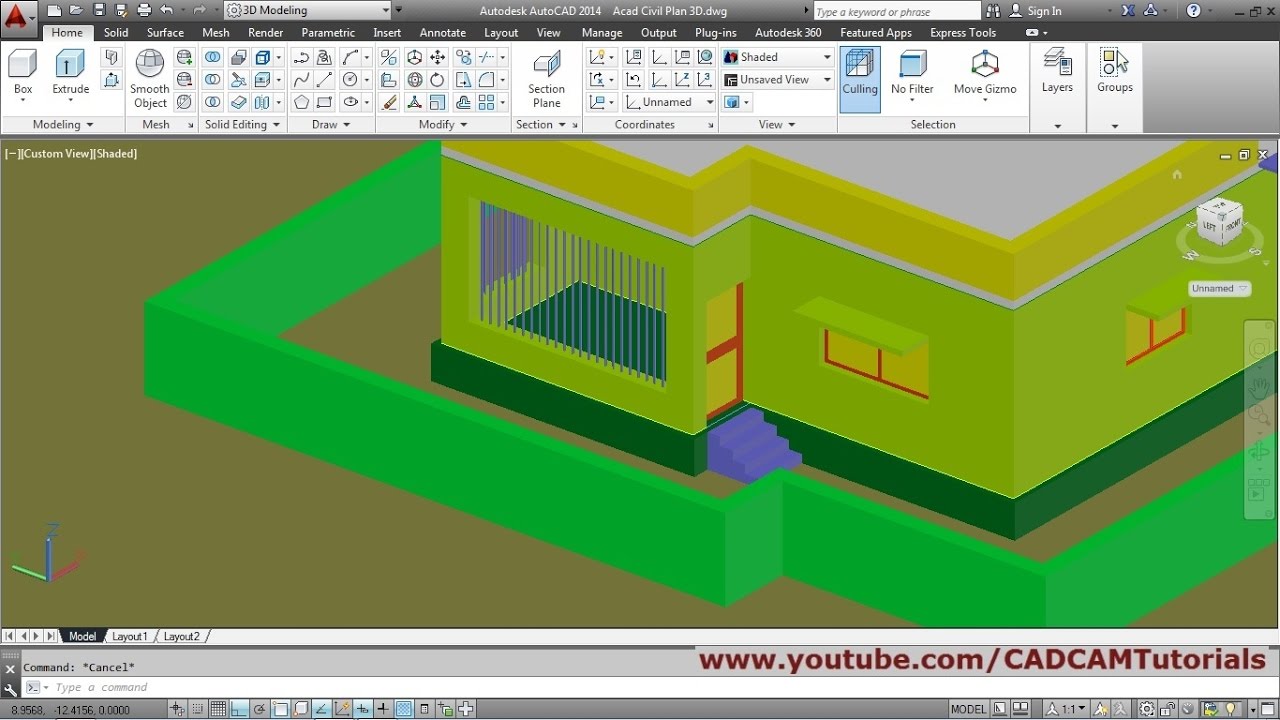
Task: Click the Move tool in Modify panel
Action: pos(437,57)
